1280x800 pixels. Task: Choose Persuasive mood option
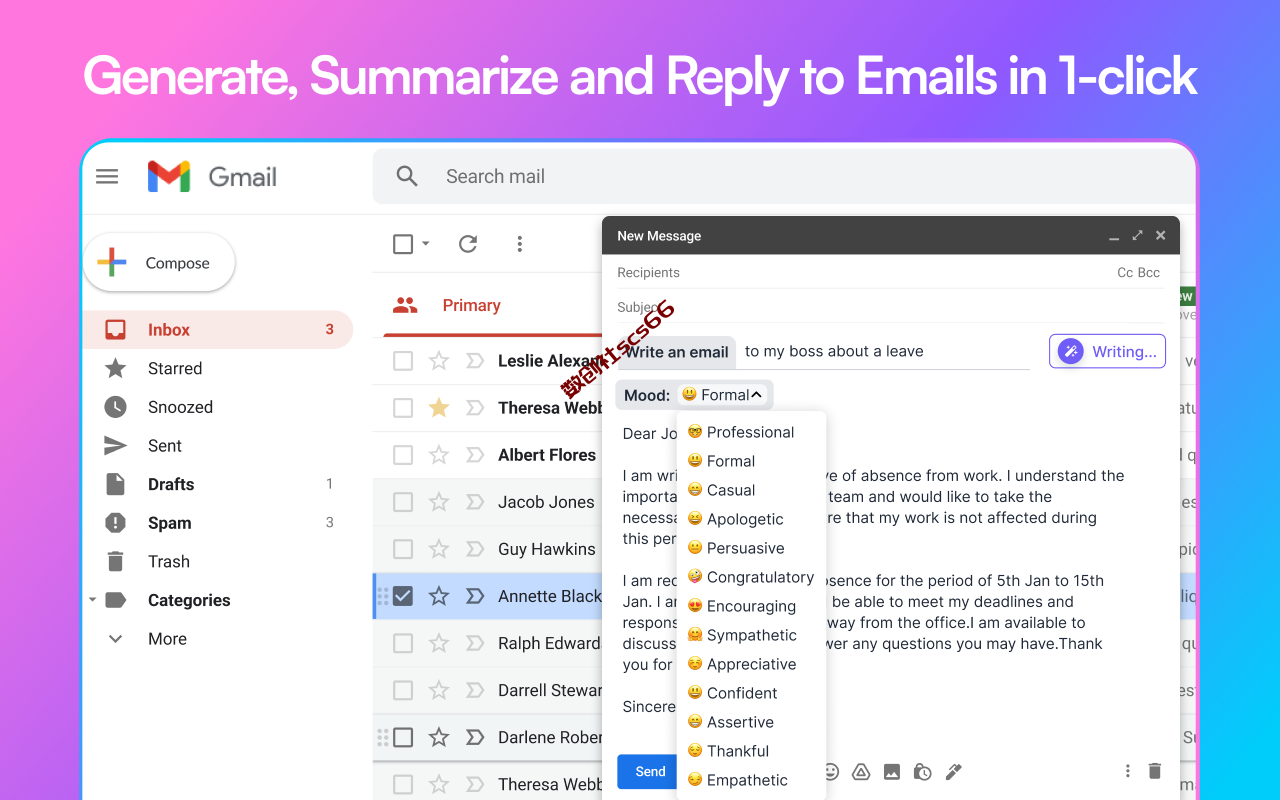736,548
